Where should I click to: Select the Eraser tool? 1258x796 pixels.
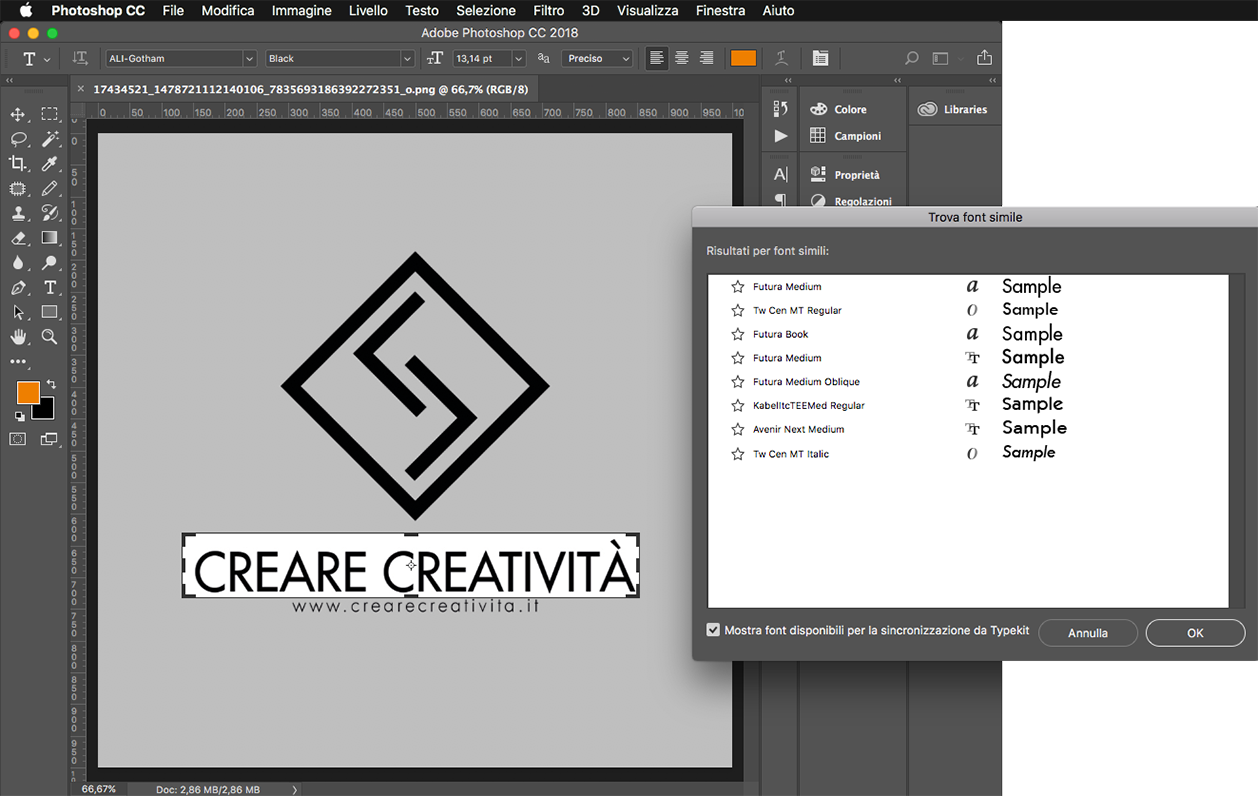click(x=18, y=238)
